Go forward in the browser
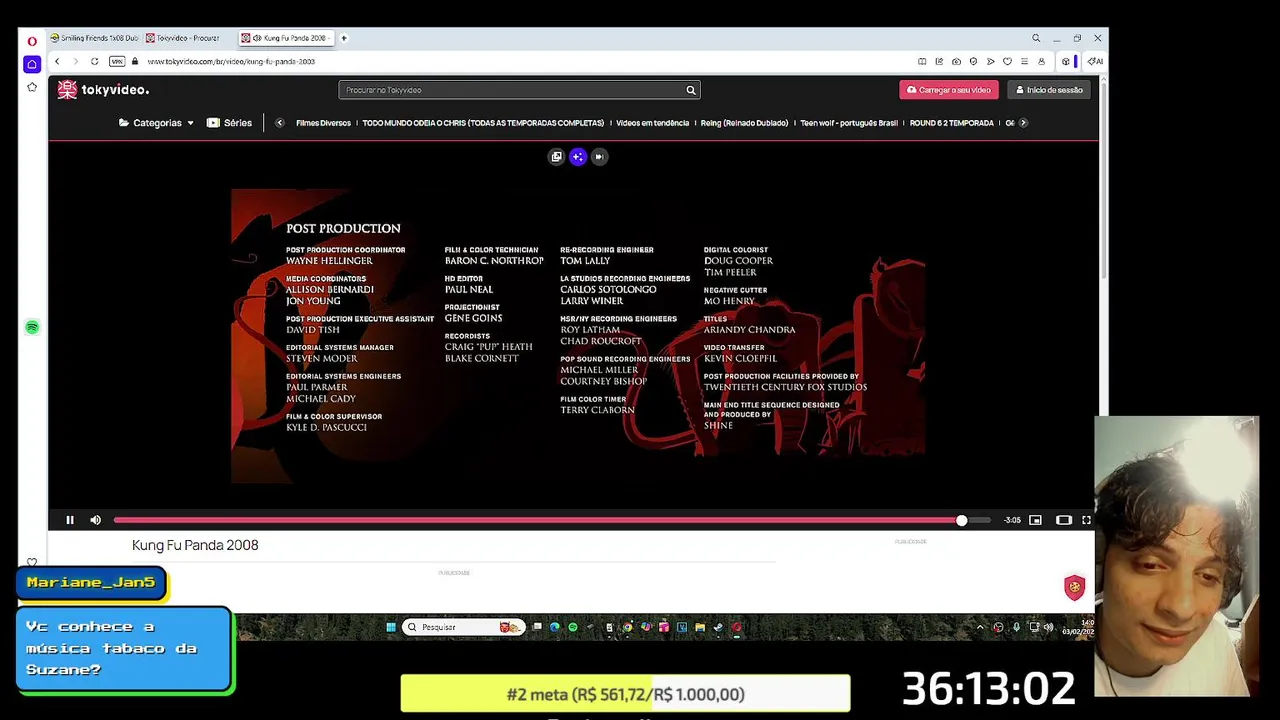The height and width of the screenshot is (720, 1280). pyautogui.click(x=76, y=61)
